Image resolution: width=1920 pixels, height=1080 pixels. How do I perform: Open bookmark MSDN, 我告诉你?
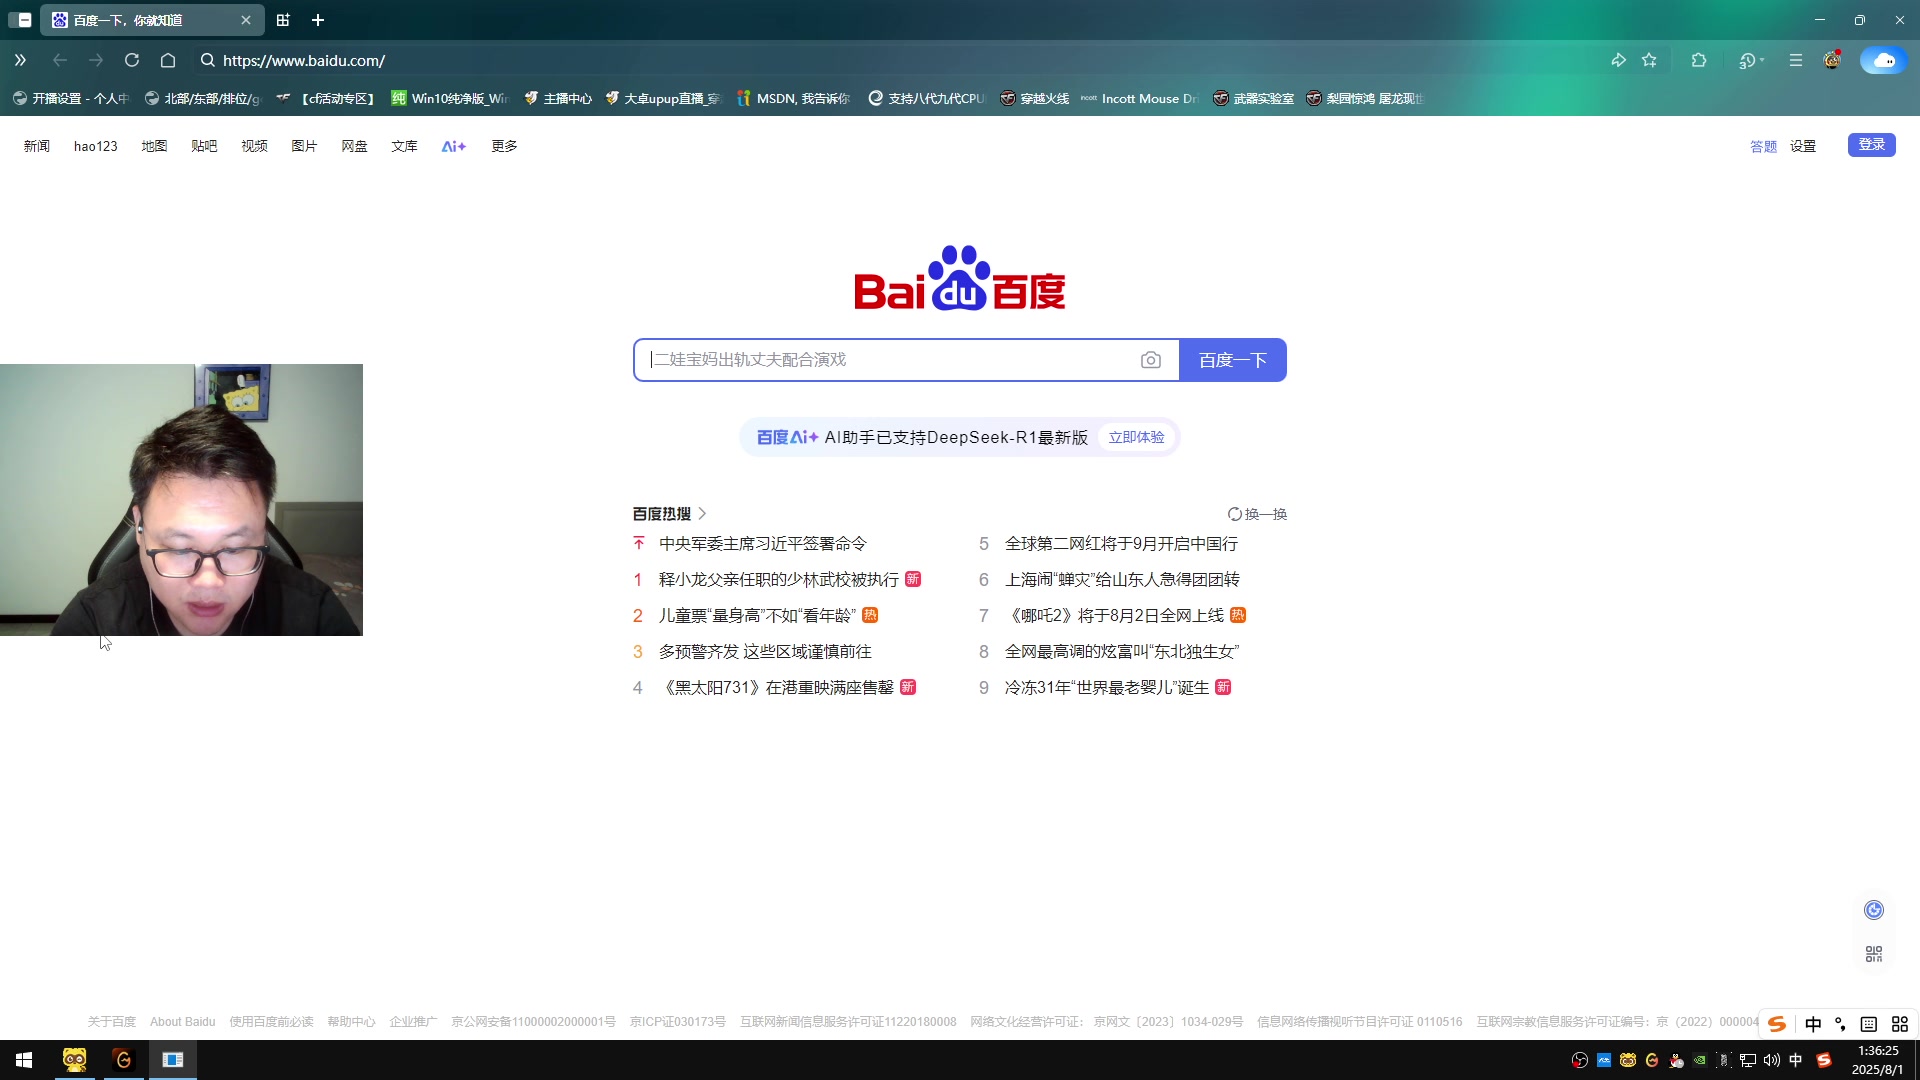tap(794, 98)
